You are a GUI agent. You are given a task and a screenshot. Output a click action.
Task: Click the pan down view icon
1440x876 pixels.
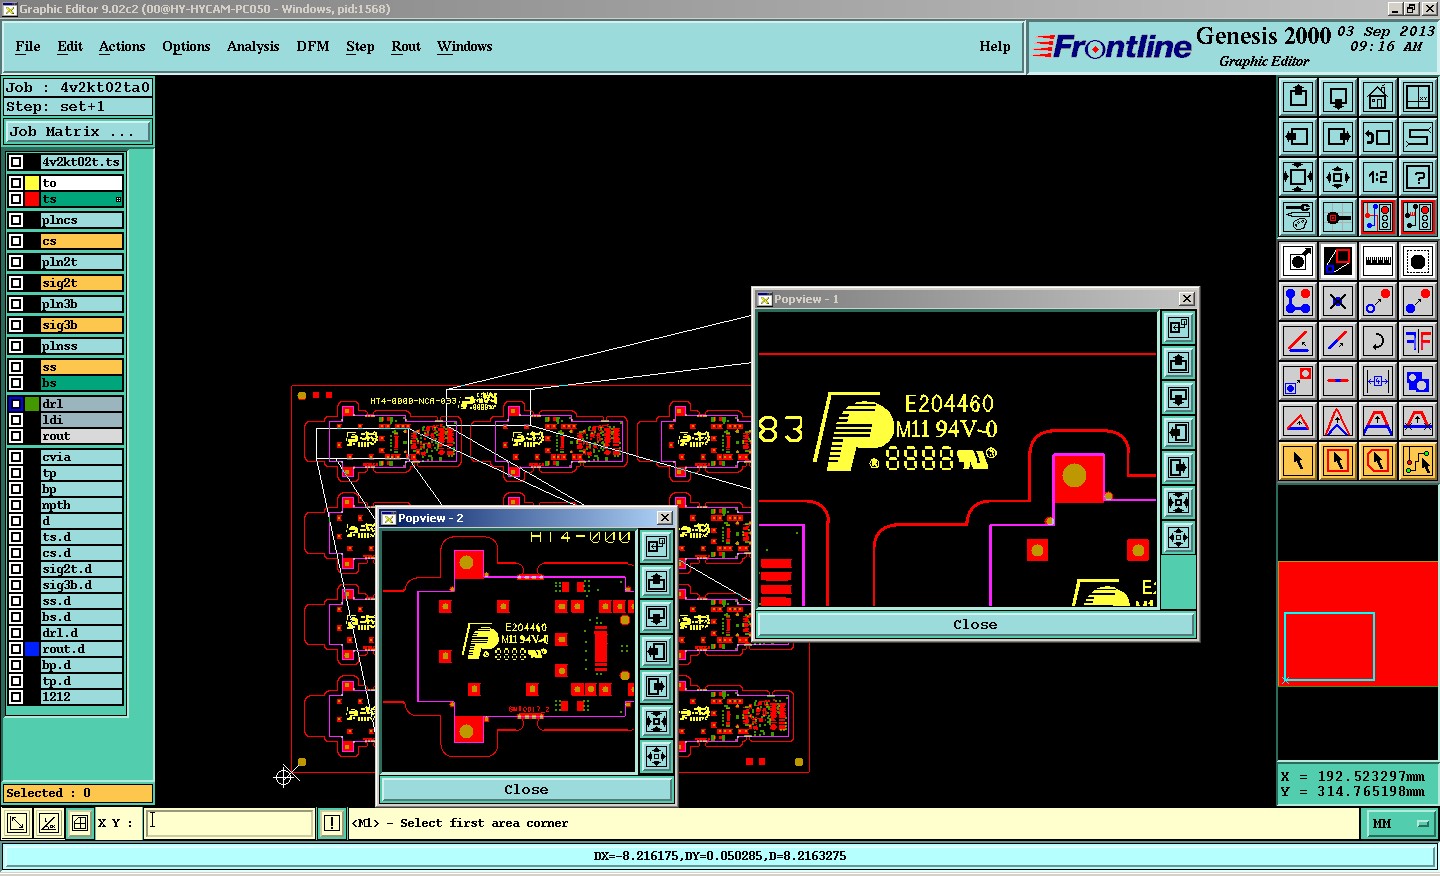1338,97
